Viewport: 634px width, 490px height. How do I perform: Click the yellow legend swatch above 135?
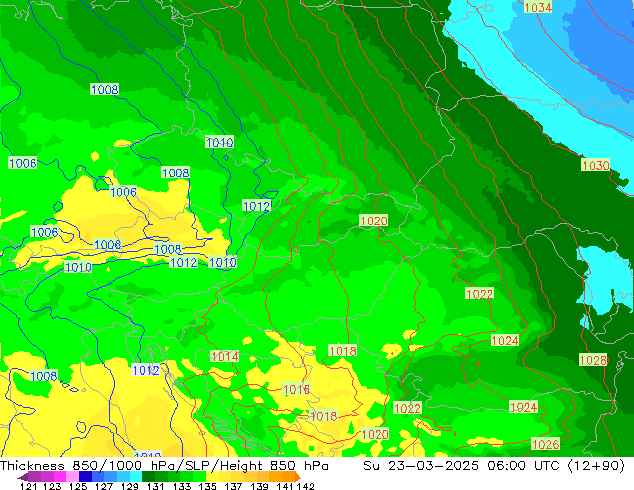212,477
